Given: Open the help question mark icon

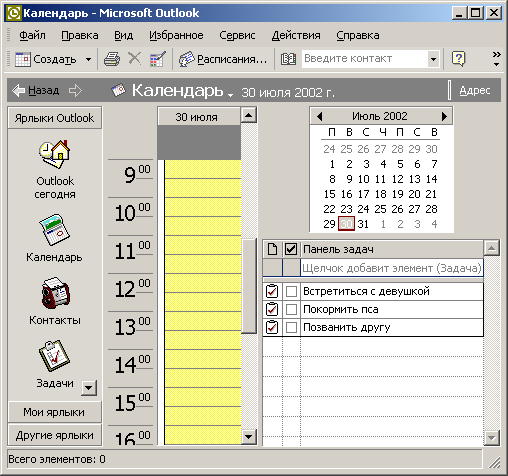Looking at the screenshot, I should pos(459,59).
